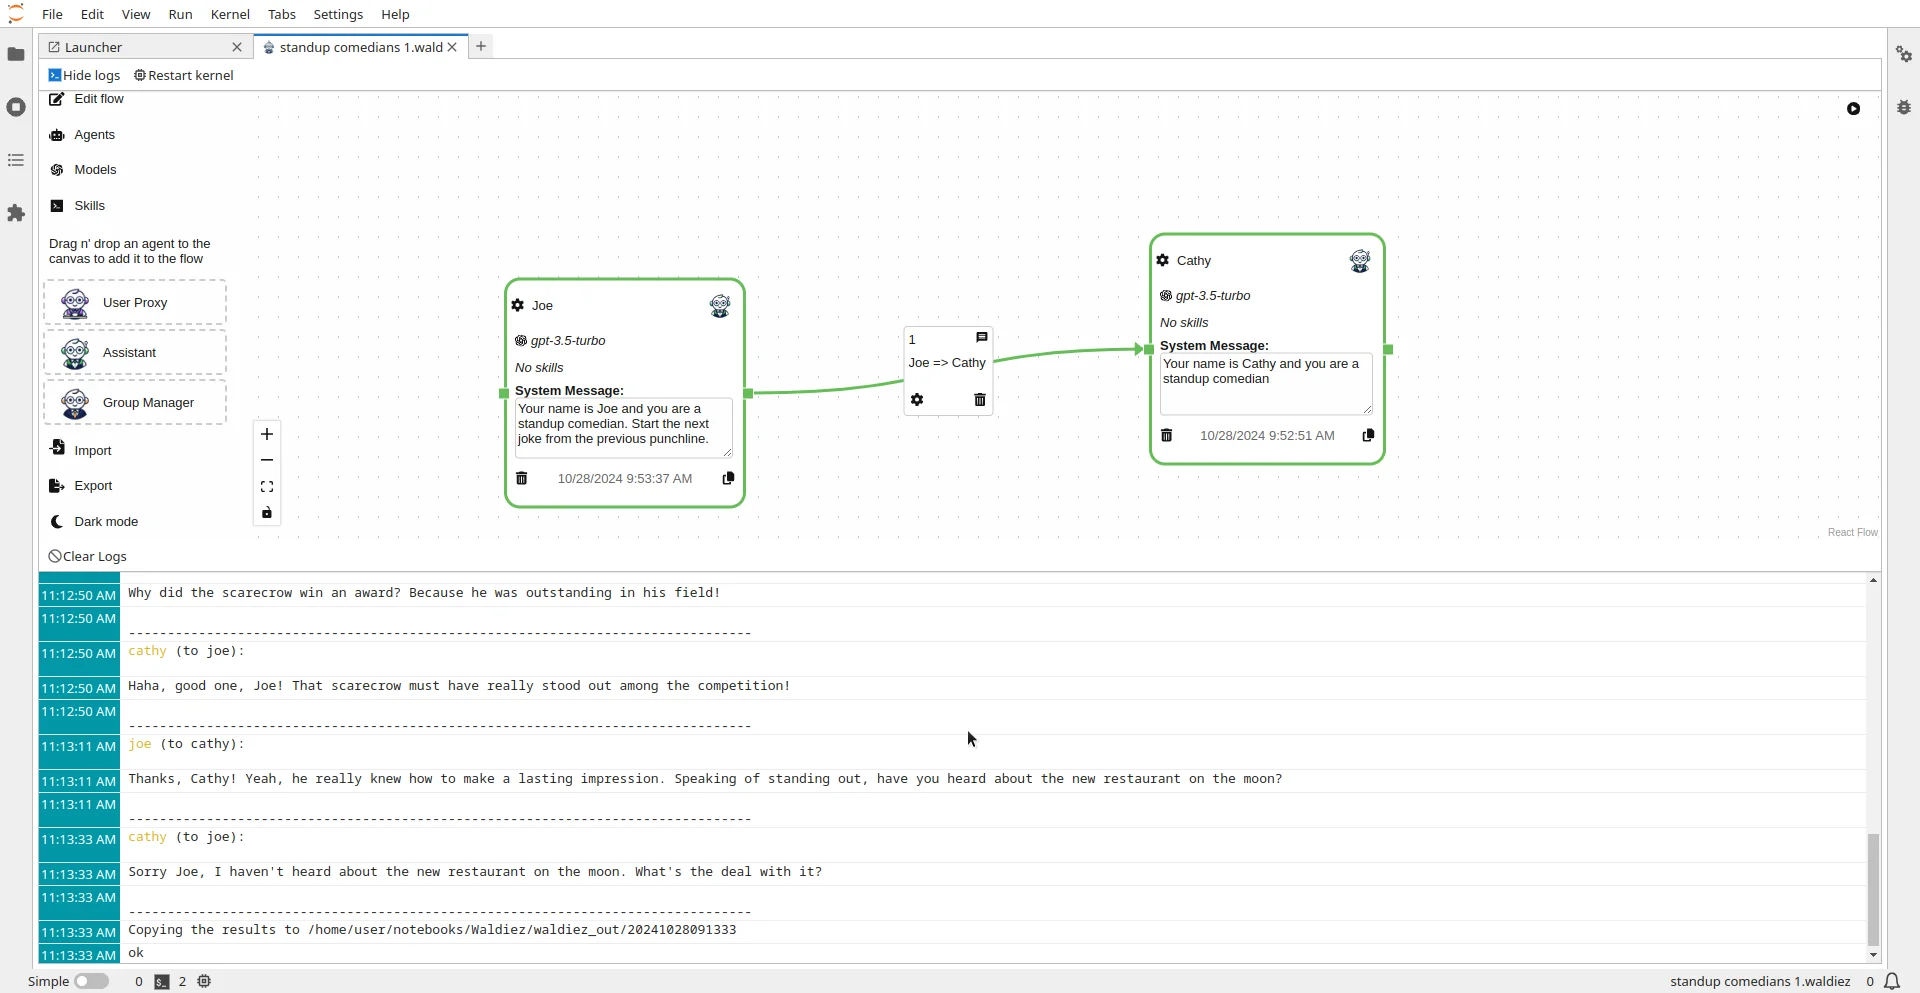
Task: Delete the Joe => Cathy edge
Action: coord(980,399)
